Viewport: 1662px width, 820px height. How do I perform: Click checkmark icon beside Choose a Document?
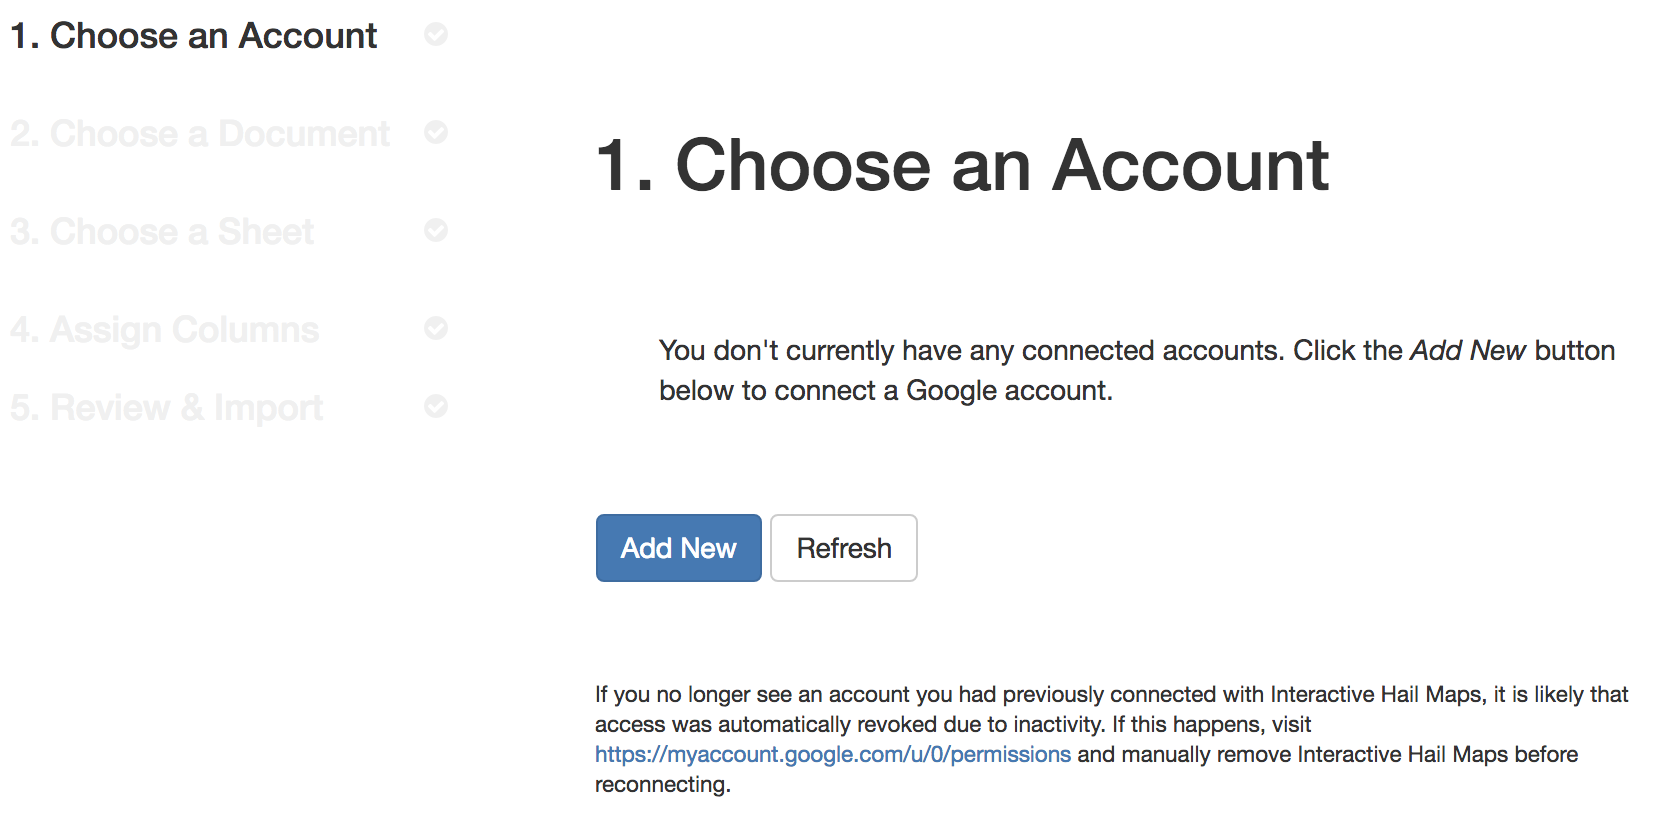436,132
